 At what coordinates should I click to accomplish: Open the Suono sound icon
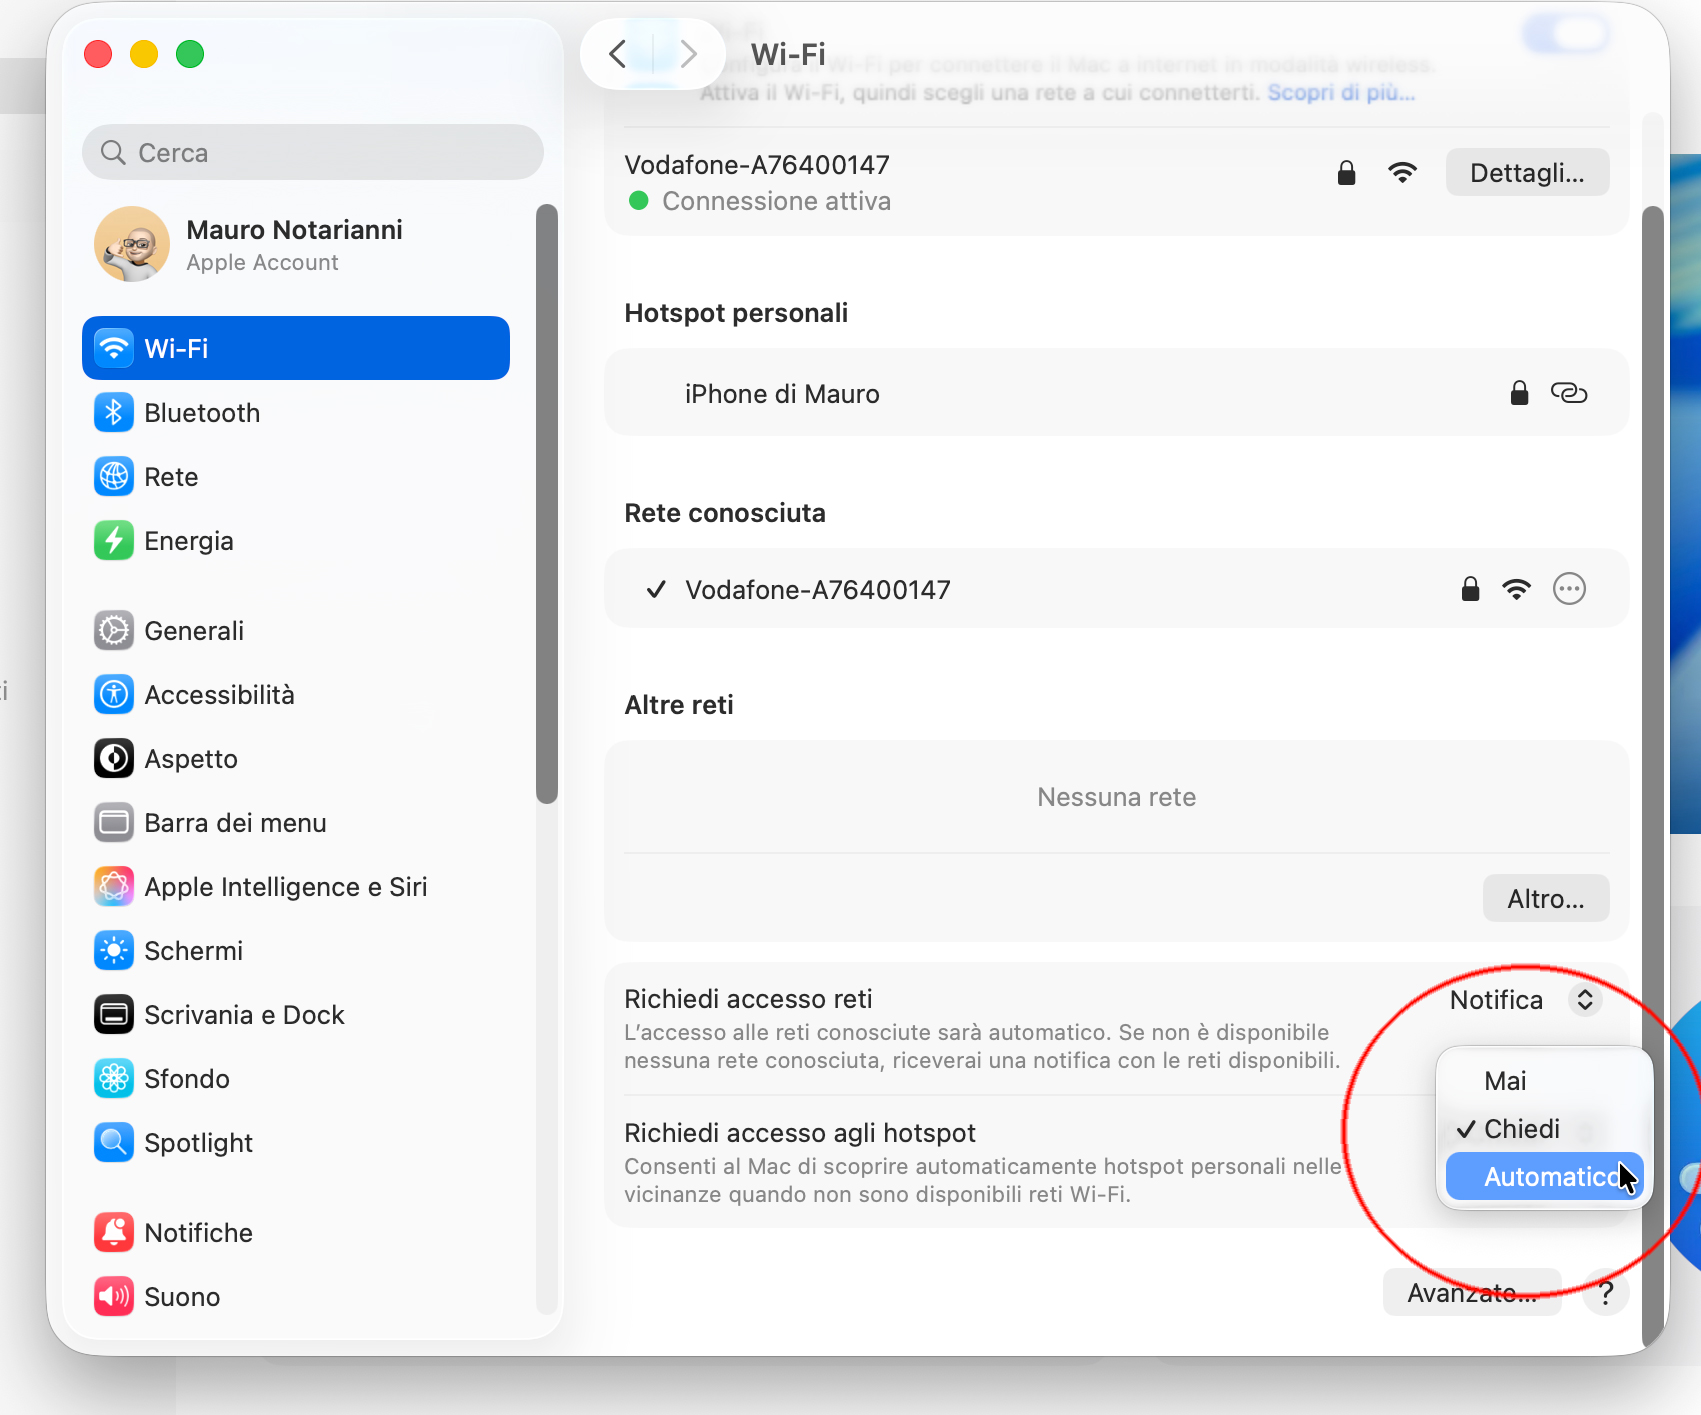[114, 1296]
